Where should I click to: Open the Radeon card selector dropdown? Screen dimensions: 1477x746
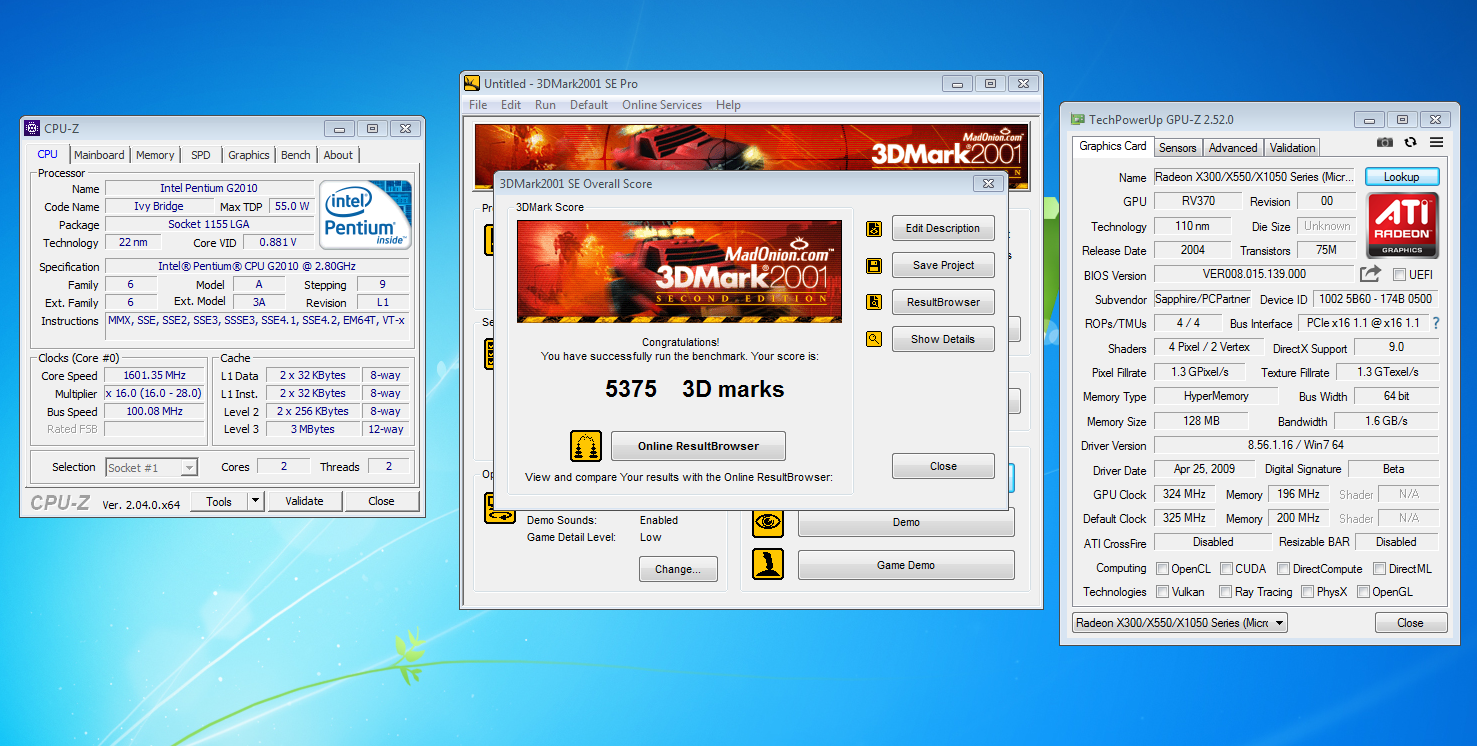coord(1179,623)
